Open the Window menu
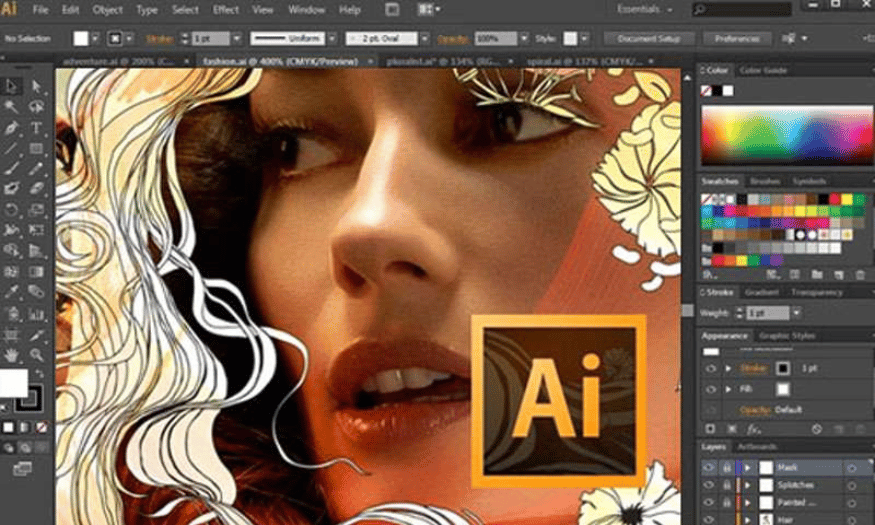The width and height of the screenshot is (875, 525). pyautogui.click(x=306, y=9)
